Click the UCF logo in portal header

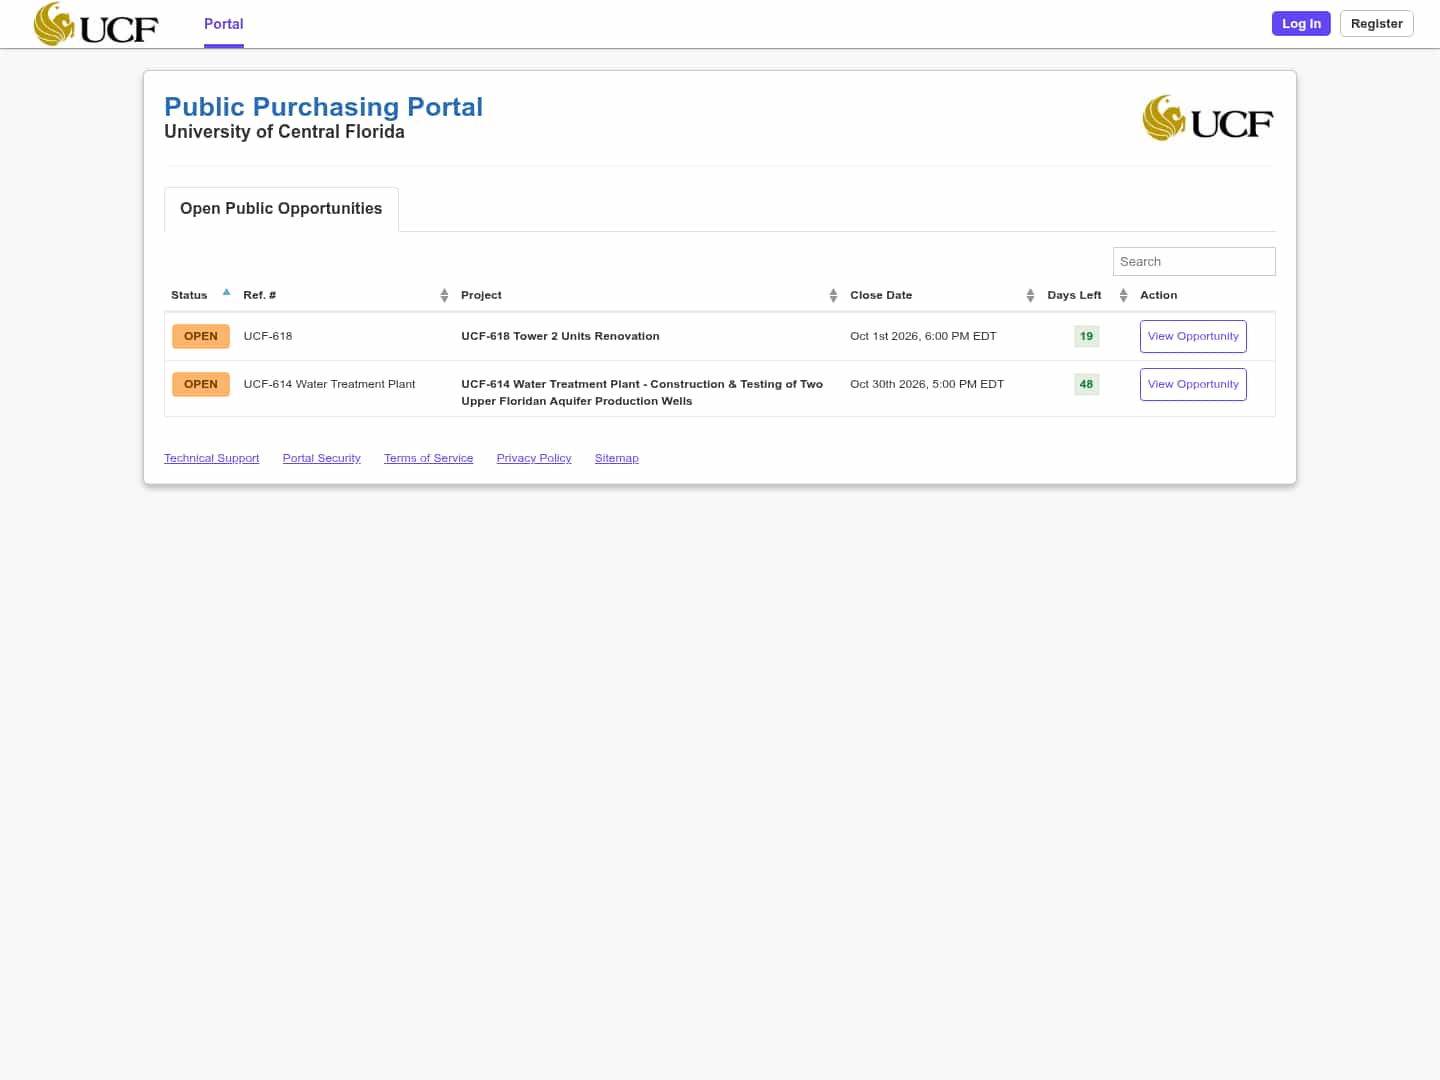point(1208,118)
